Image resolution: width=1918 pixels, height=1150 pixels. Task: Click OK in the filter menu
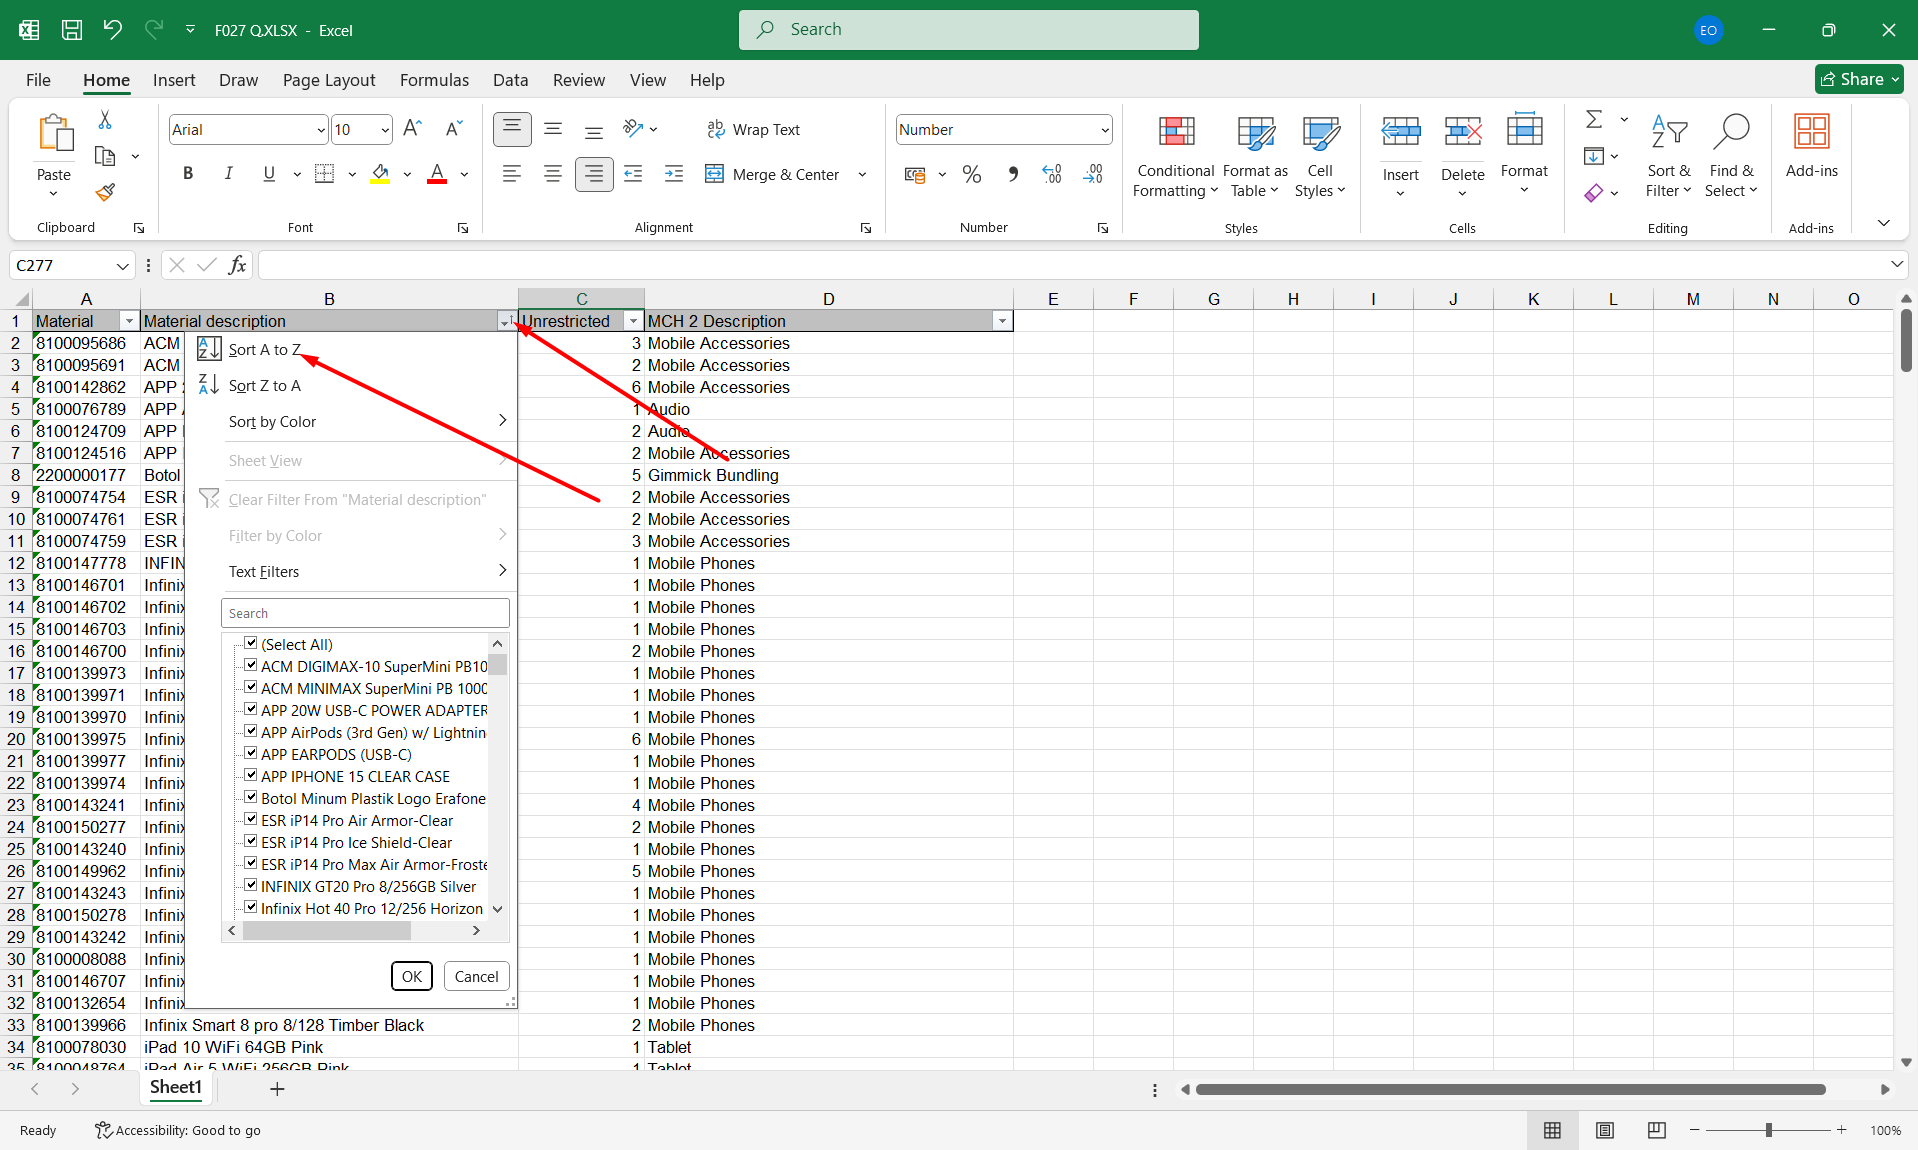pos(411,976)
